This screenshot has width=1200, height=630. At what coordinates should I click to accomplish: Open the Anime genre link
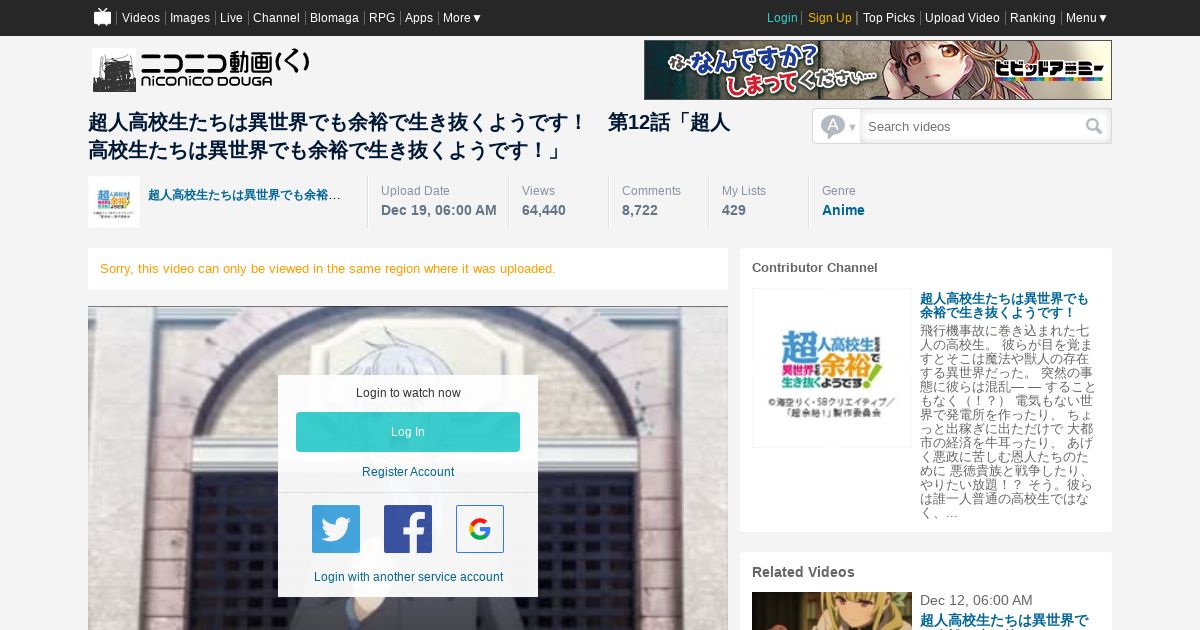[x=843, y=210]
